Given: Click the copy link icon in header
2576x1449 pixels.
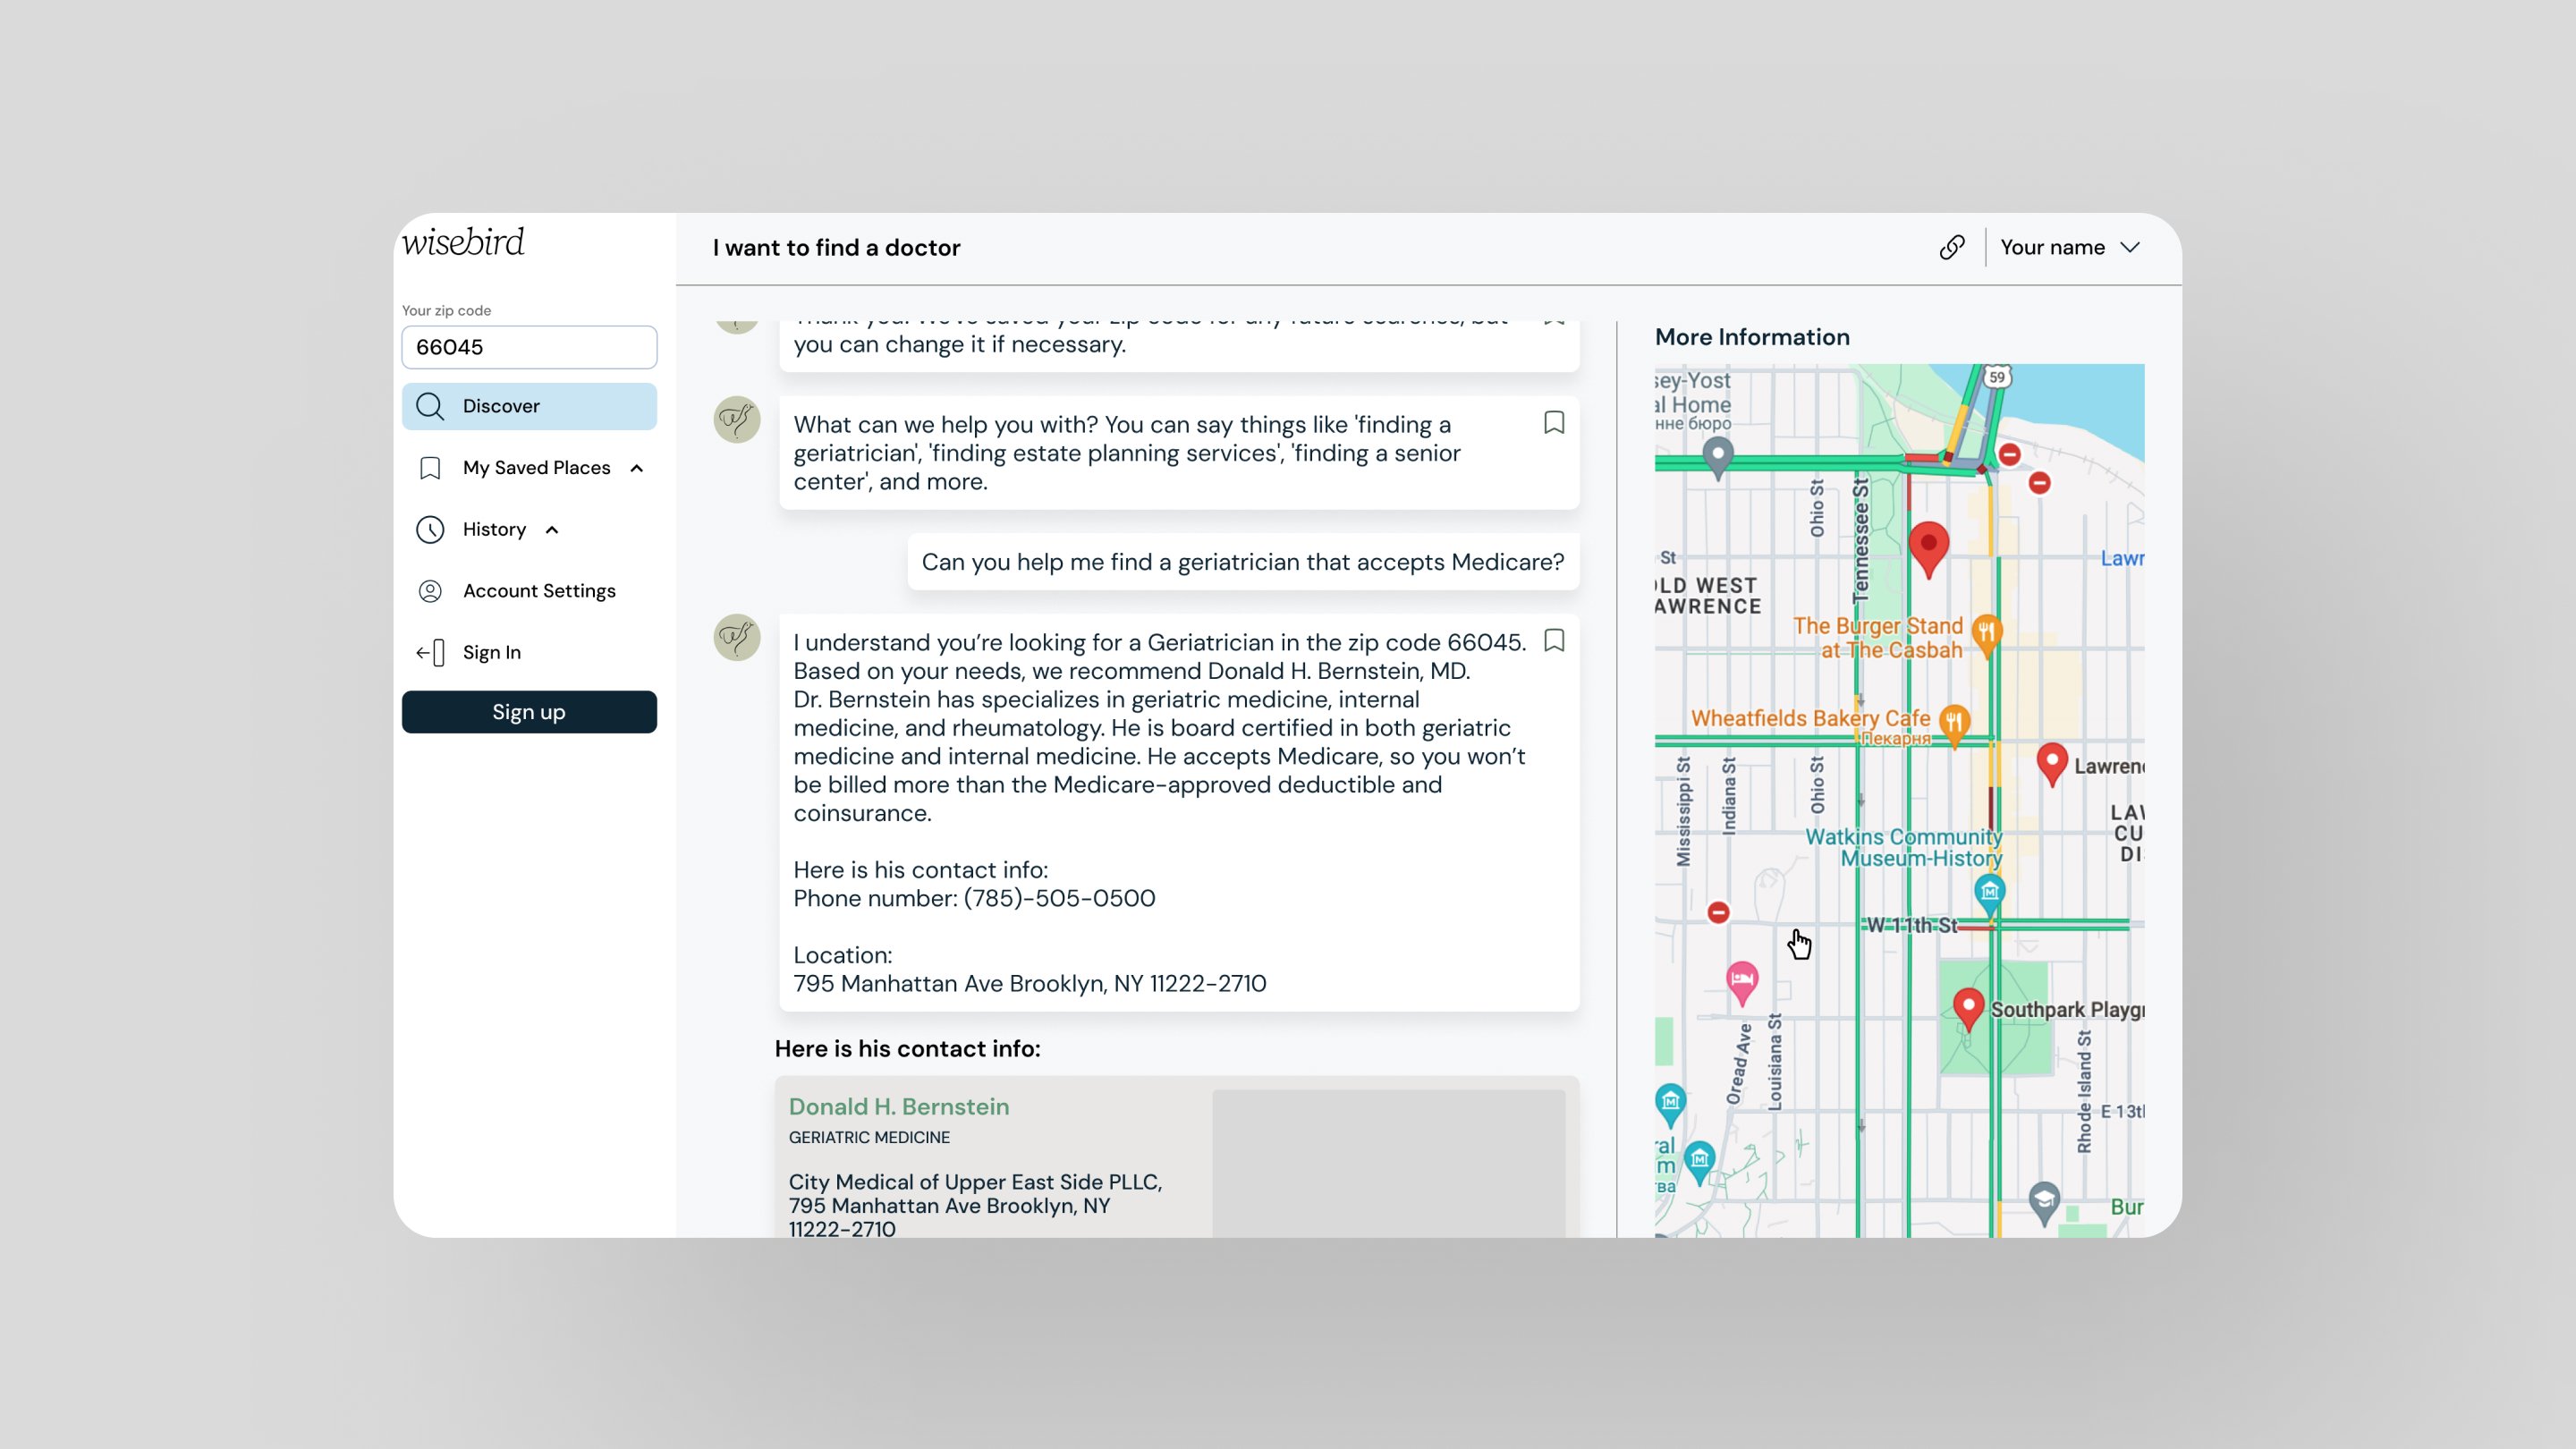Looking at the screenshot, I should (x=1951, y=247).
